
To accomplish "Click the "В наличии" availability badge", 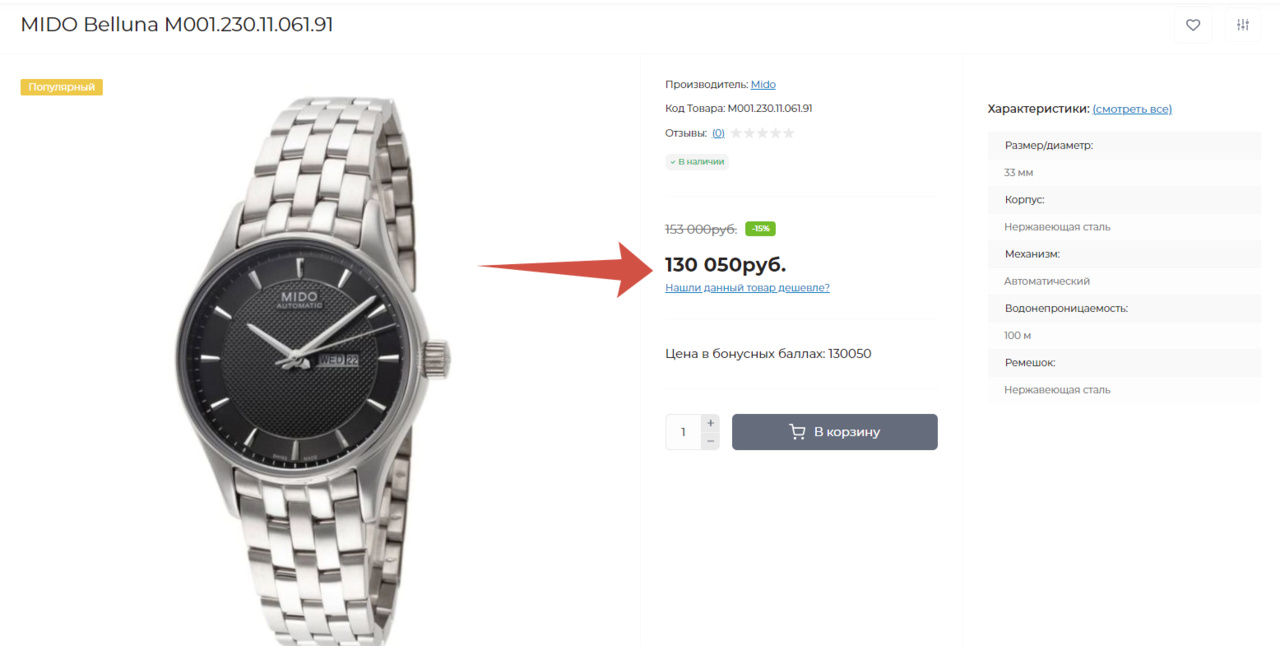I will point(697,161).
